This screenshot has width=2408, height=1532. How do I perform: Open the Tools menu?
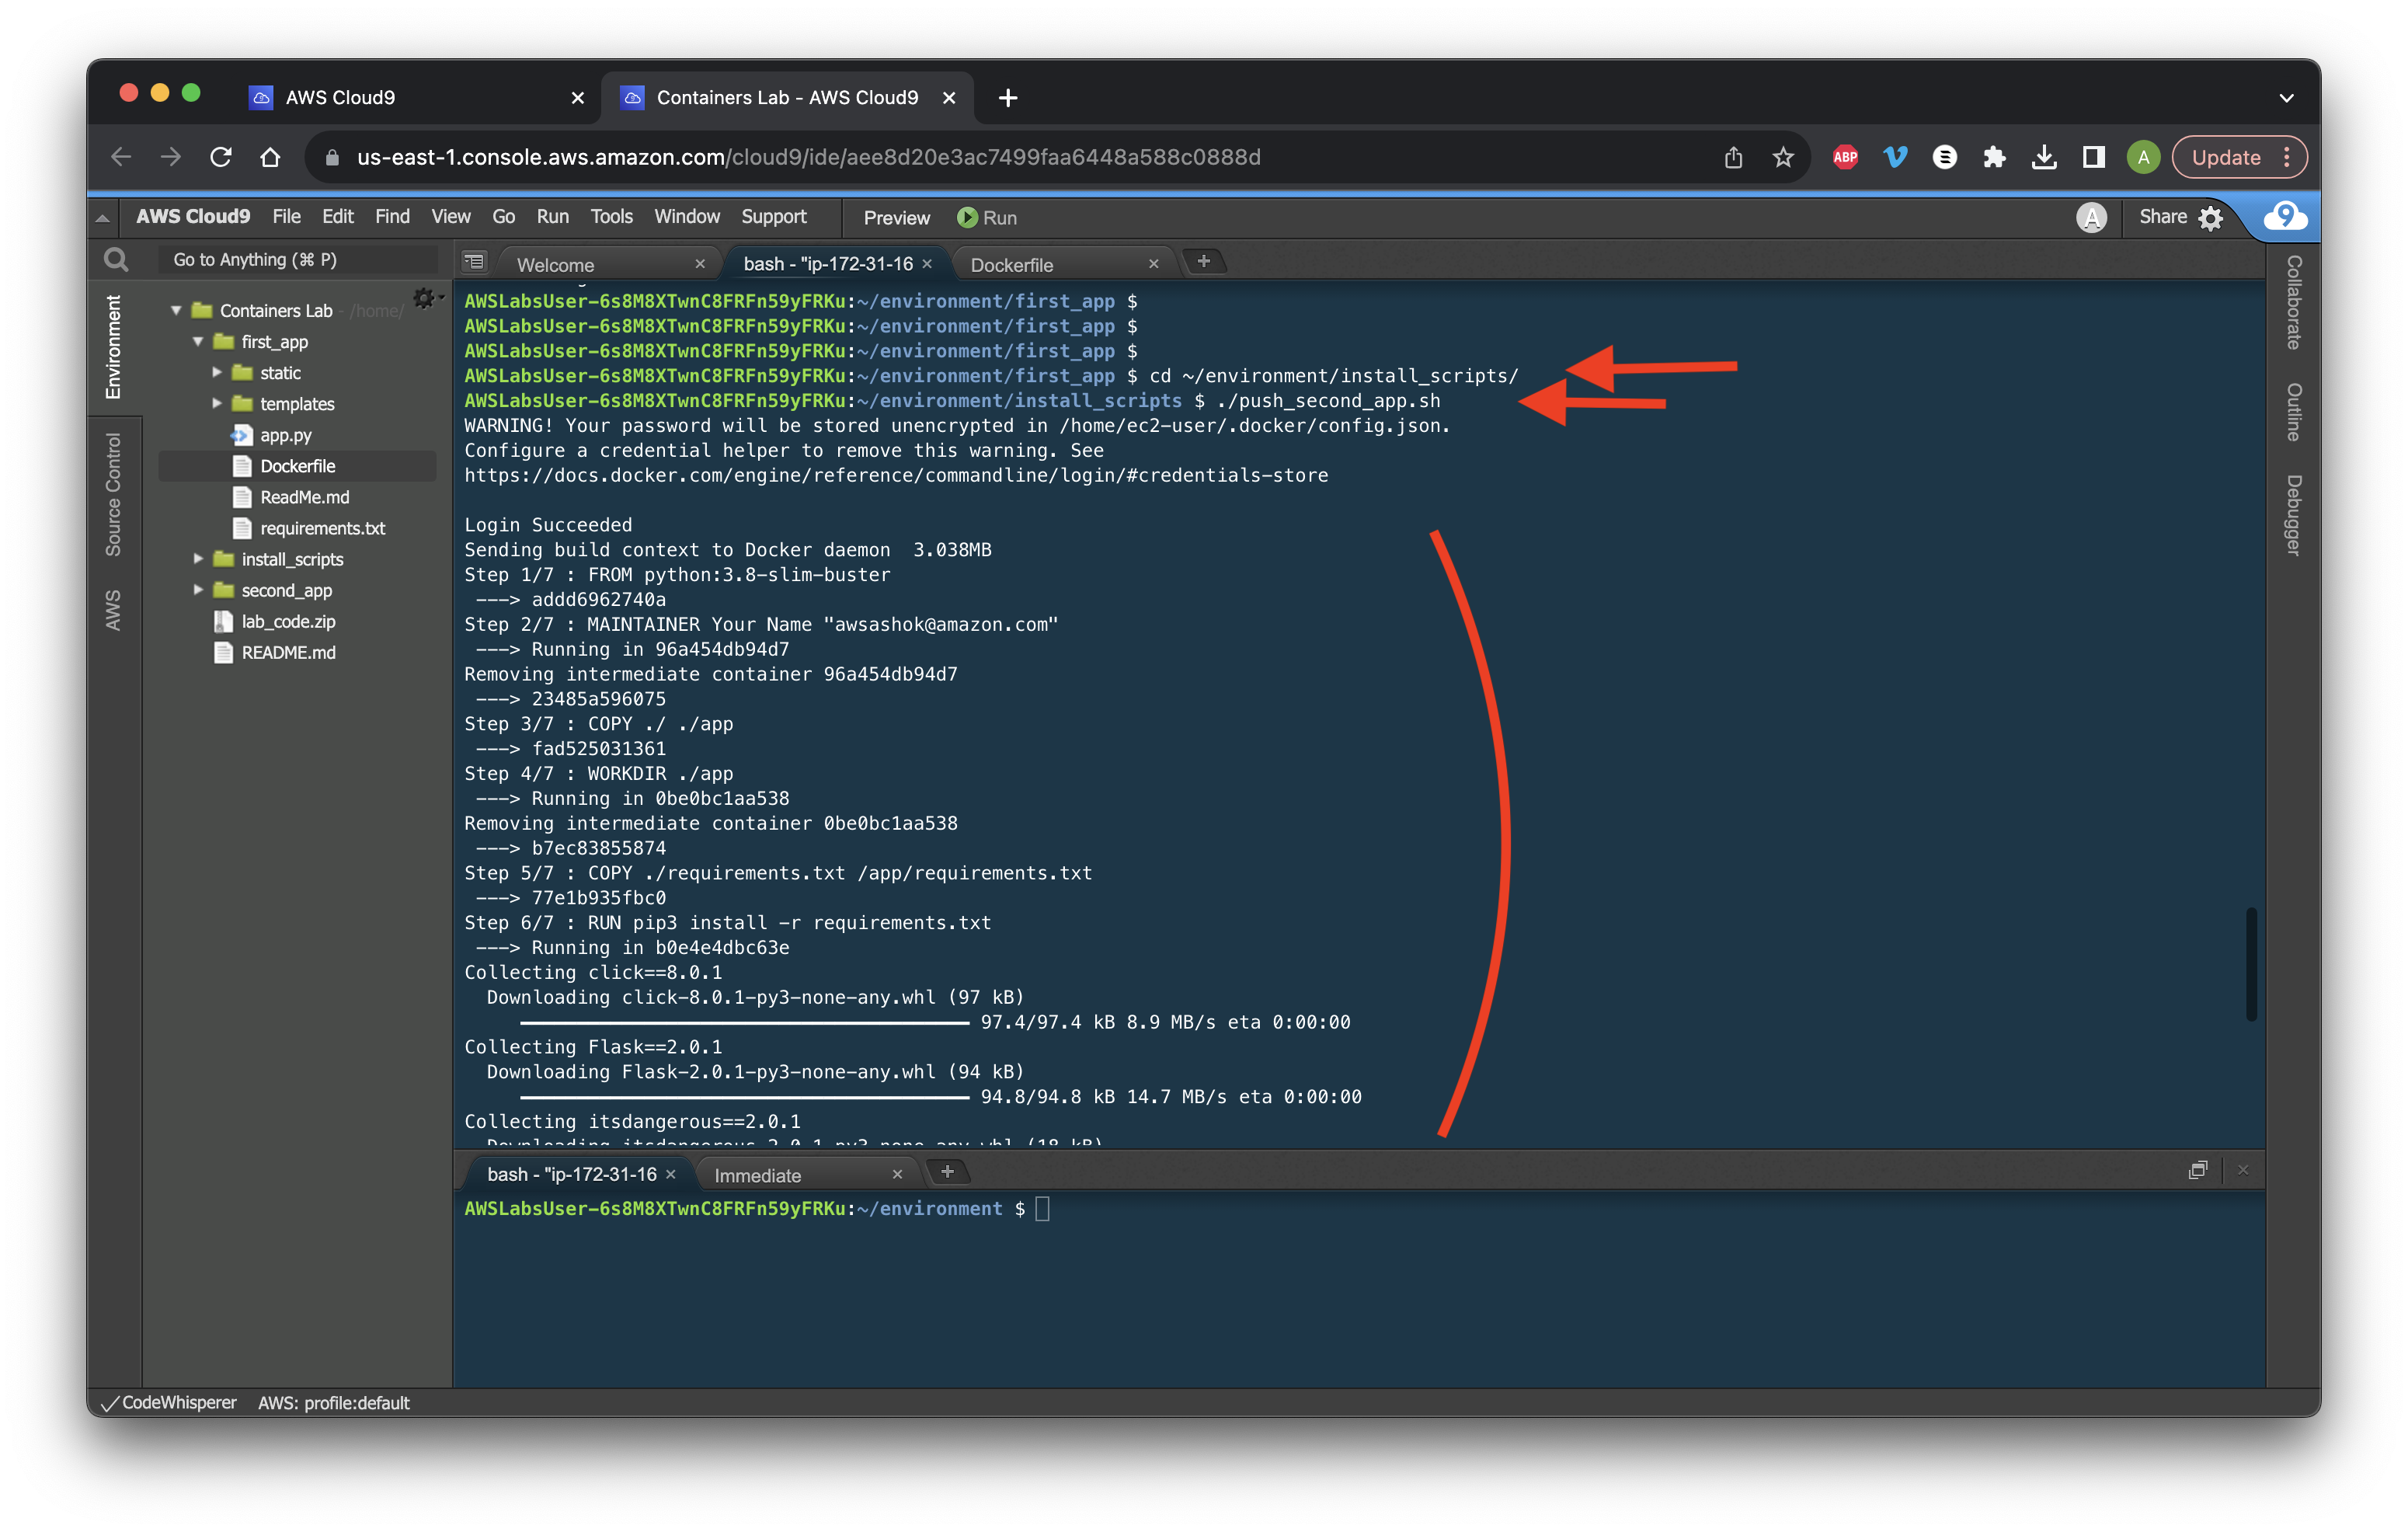(x=611, y=217)
